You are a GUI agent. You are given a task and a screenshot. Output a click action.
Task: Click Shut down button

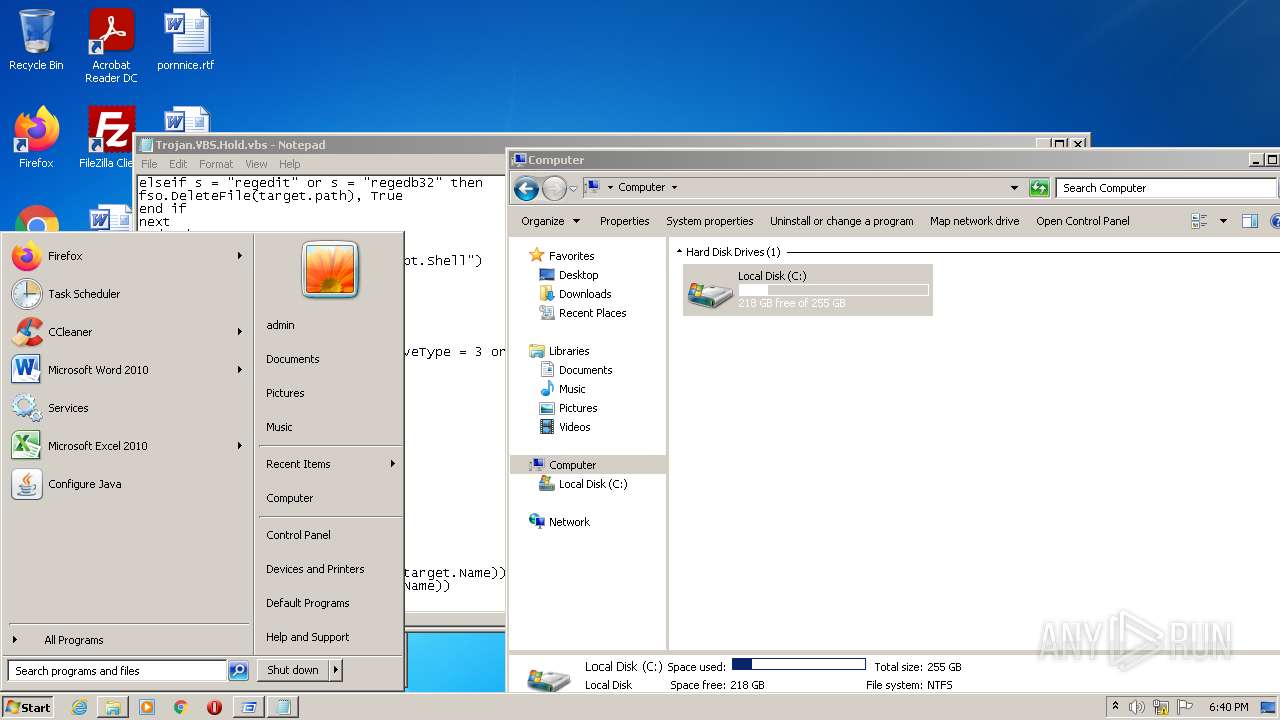(x=293, y=670)
